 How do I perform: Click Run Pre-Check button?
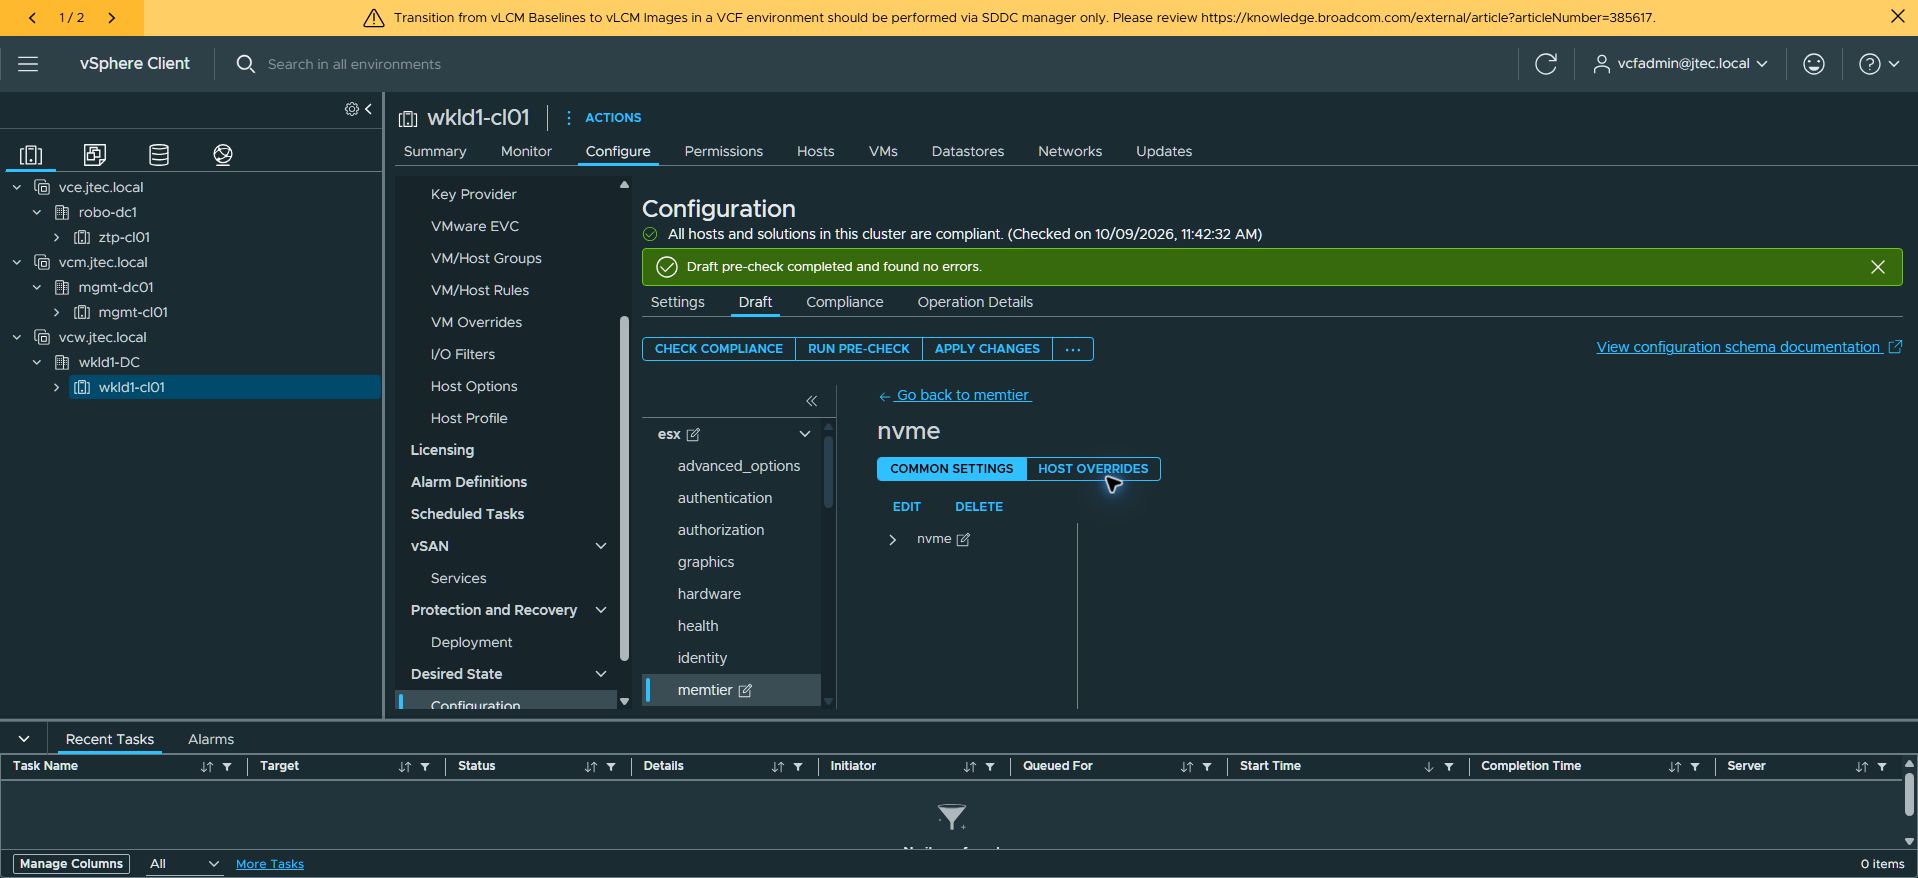859,349
